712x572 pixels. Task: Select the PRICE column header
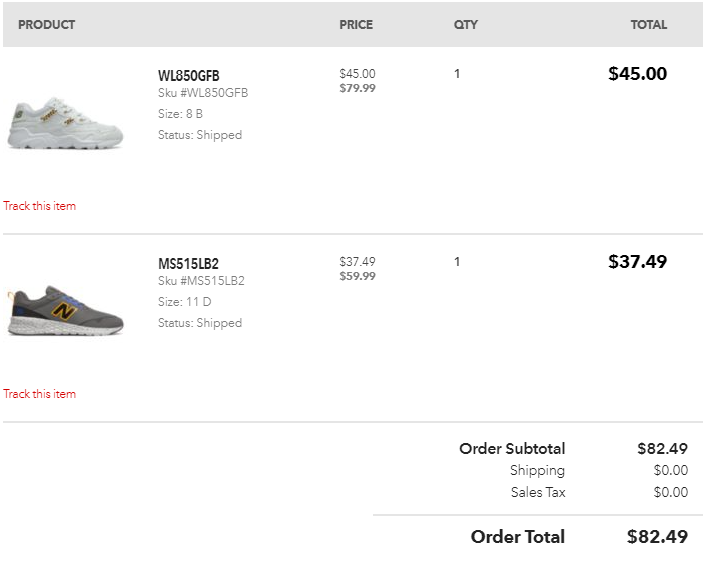tap(356, 25)
